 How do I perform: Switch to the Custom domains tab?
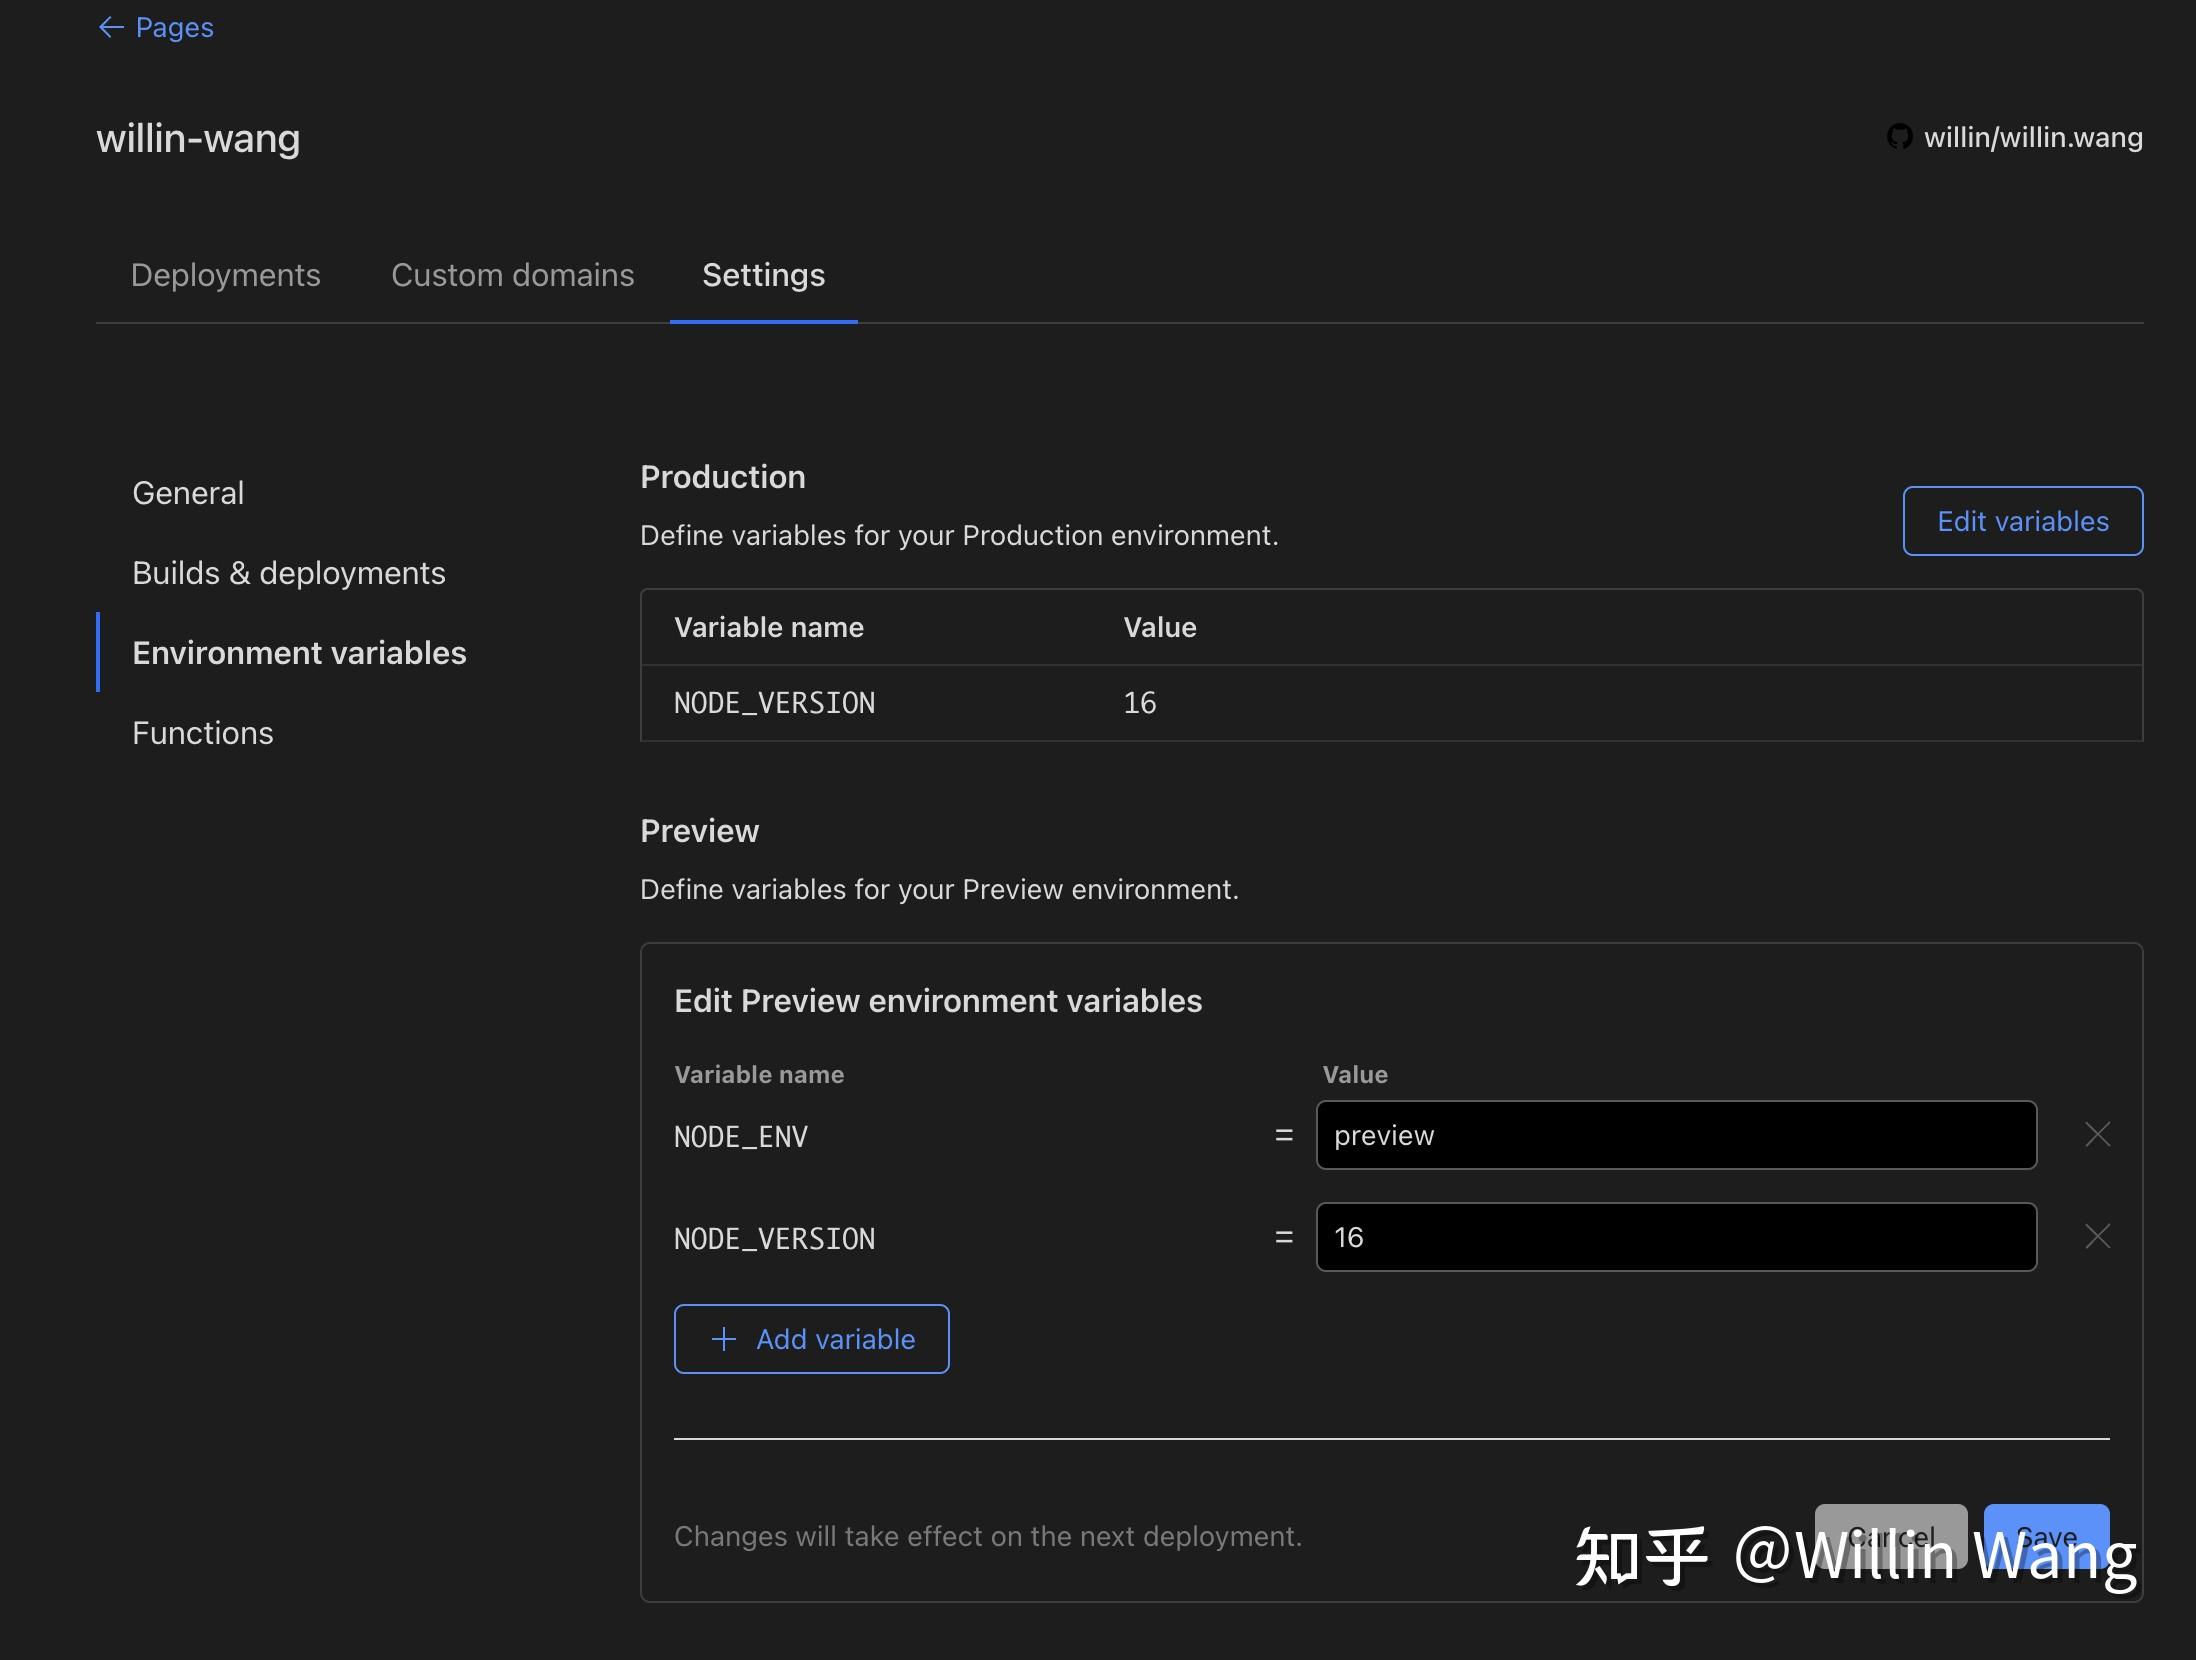tap(512, 275)
